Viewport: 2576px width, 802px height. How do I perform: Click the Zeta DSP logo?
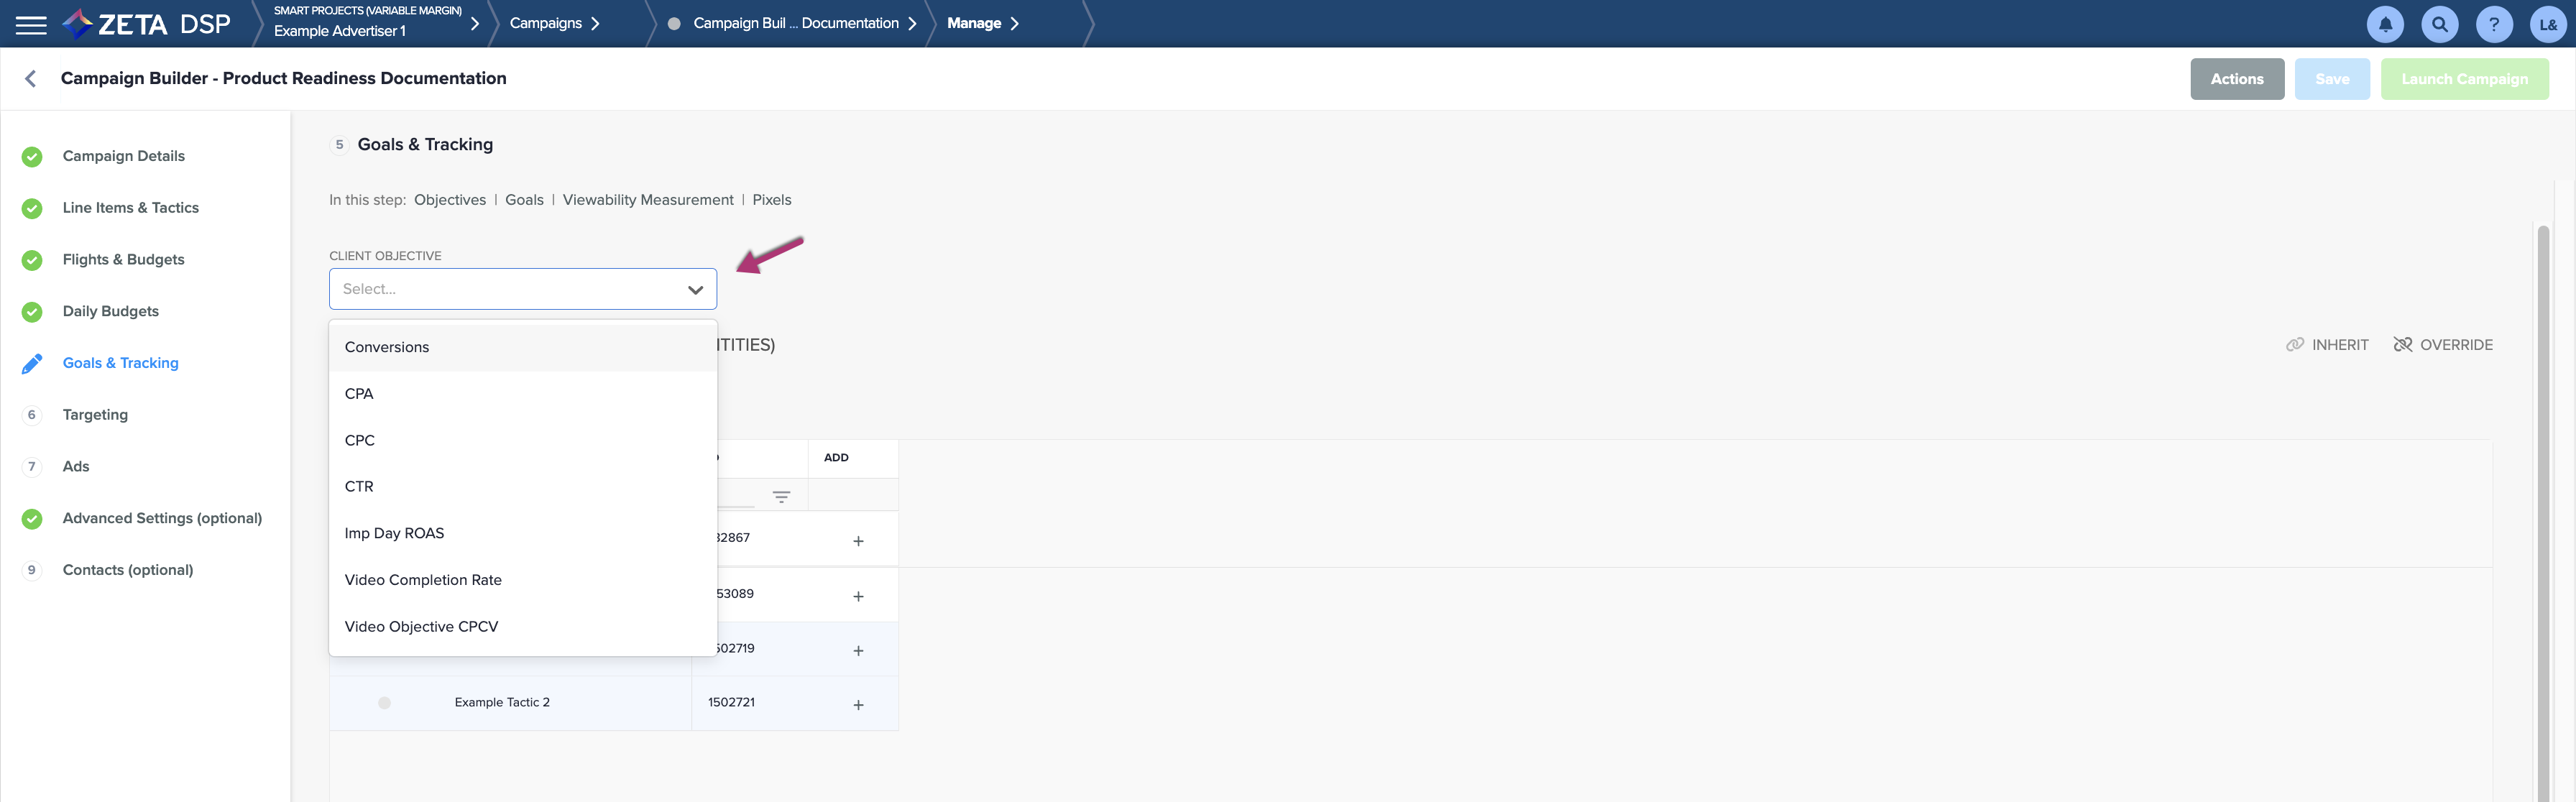(147, 24)
